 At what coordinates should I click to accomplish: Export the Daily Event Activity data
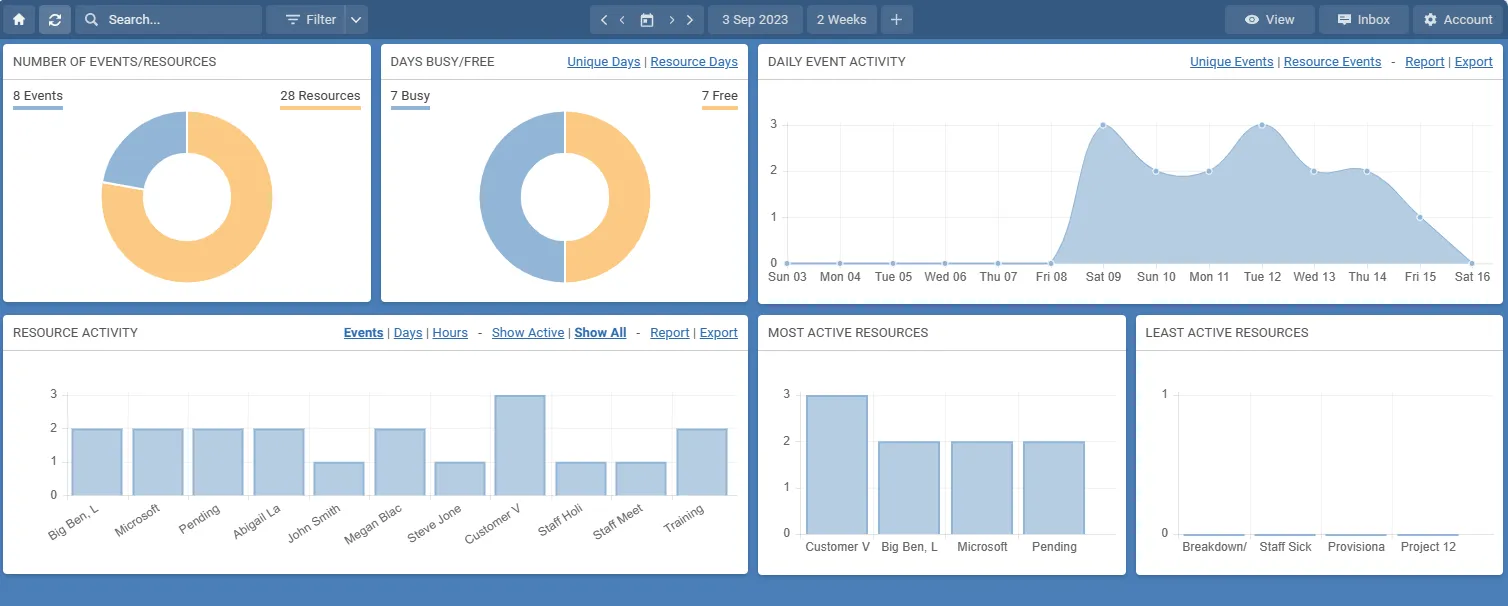1473,62
